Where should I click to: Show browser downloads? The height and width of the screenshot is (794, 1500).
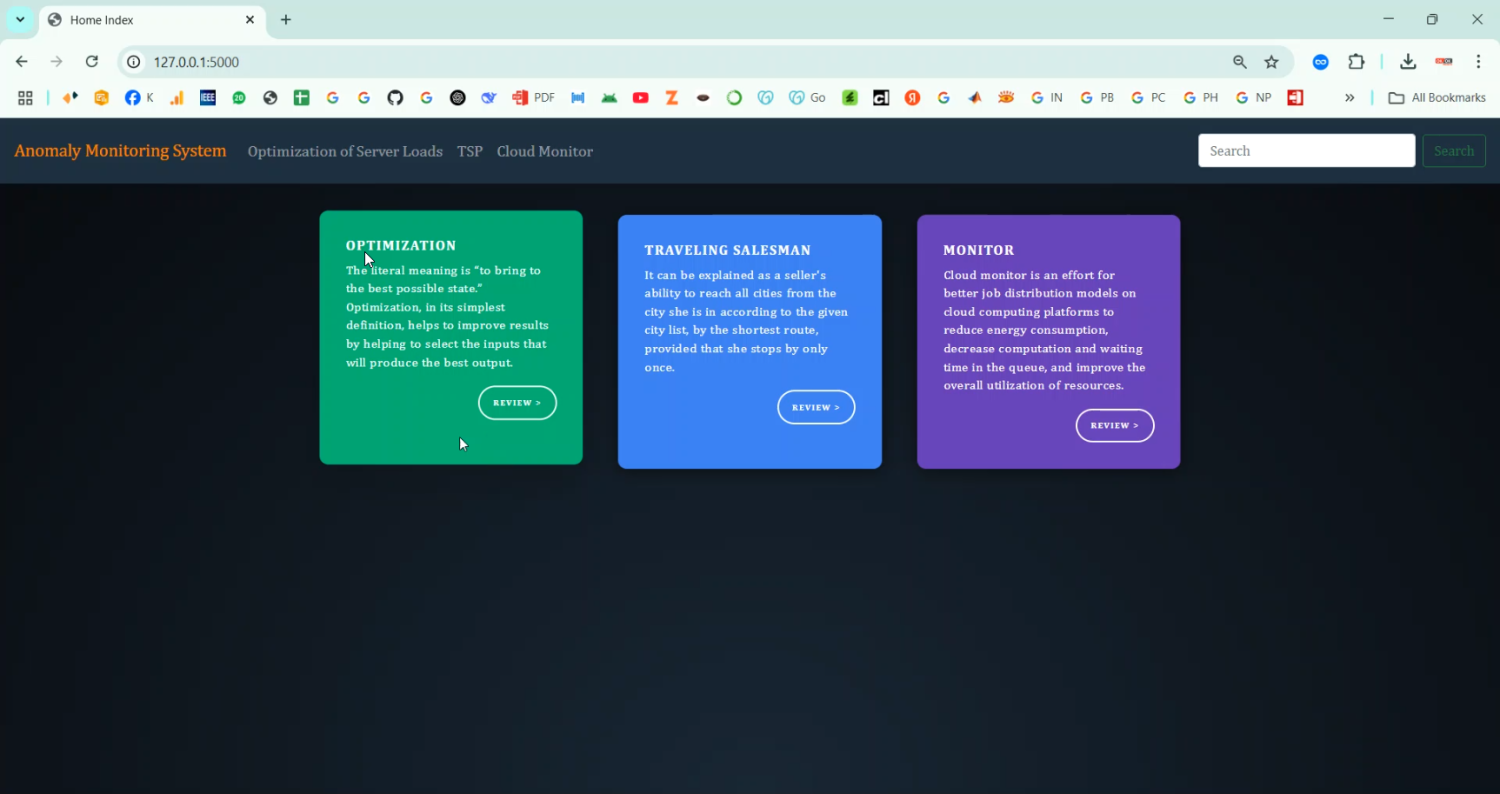click(1408, 62)
